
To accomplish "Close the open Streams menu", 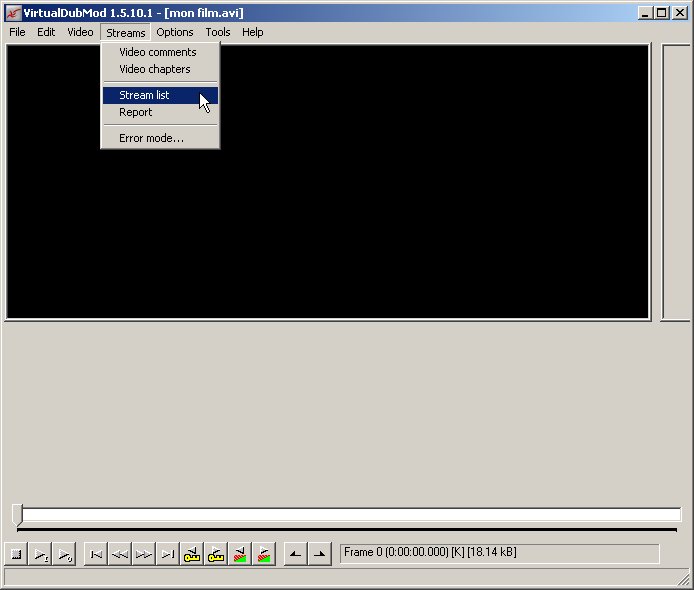I will coord(126,32).
